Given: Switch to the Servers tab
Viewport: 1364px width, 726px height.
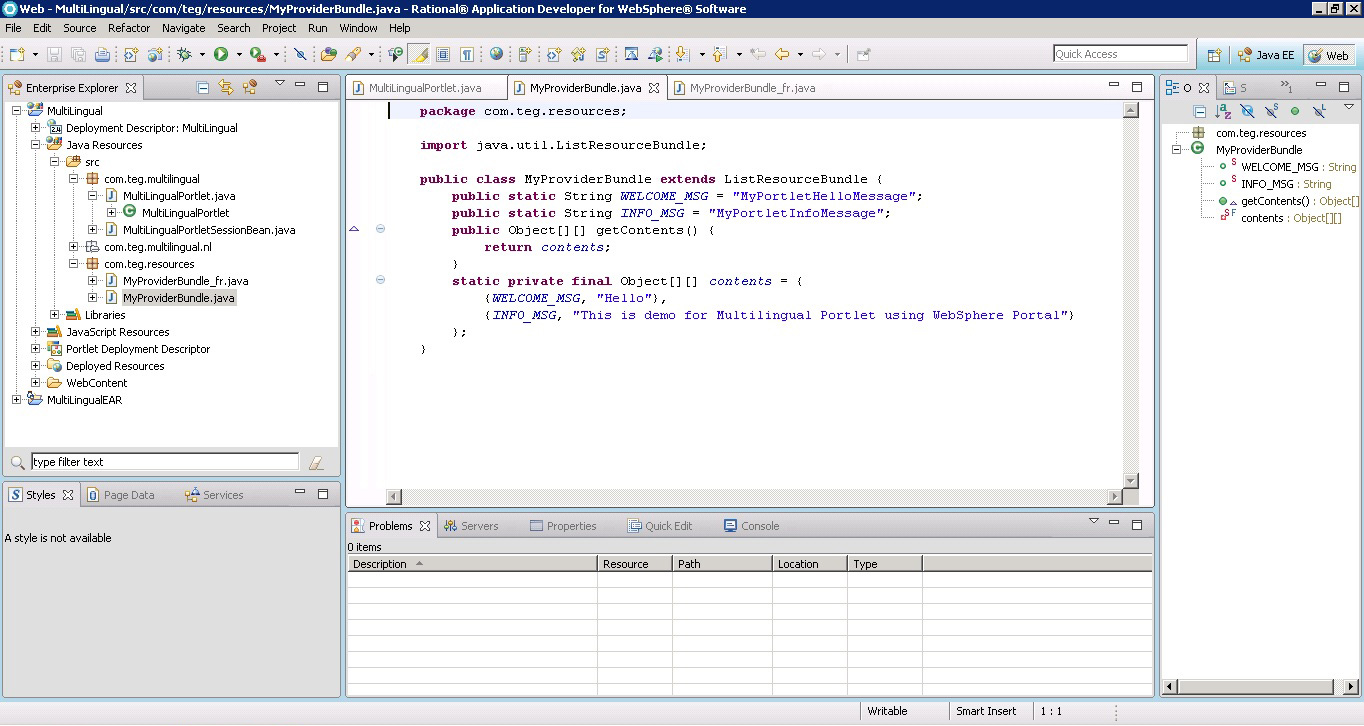Looking at the screenshot, I should (471, 526).
